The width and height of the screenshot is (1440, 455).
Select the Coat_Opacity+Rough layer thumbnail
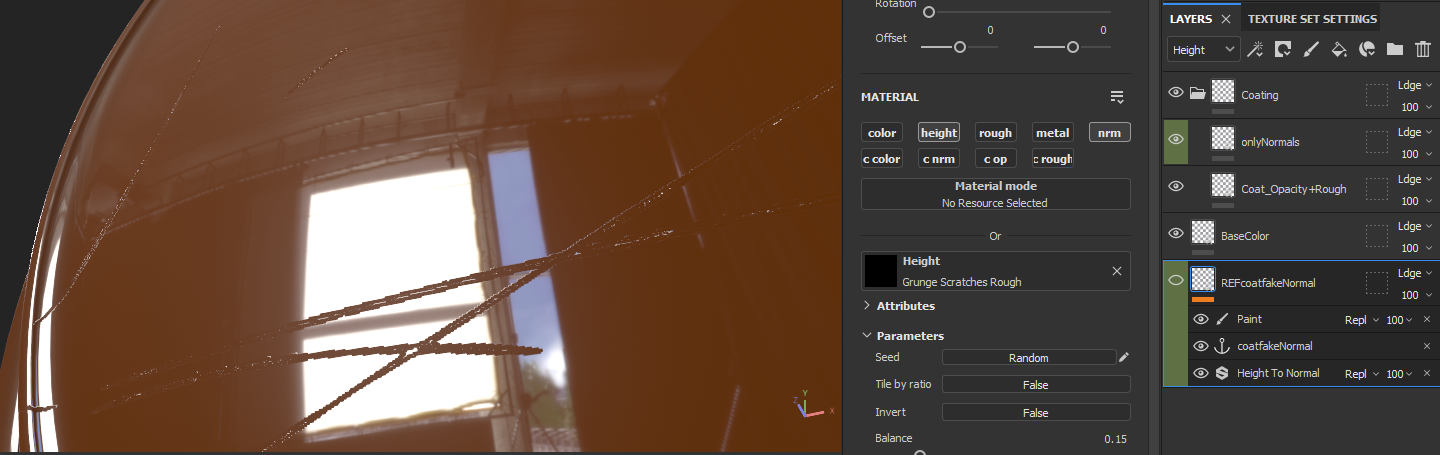pos(1222,186)
